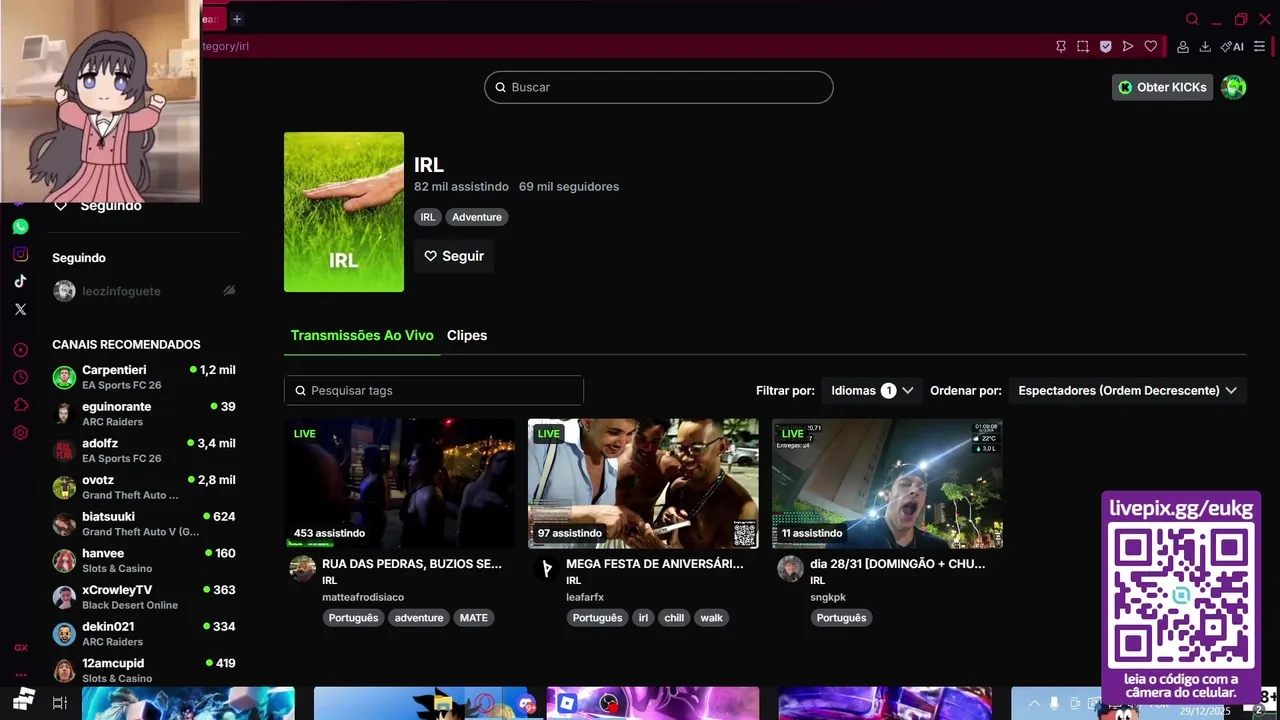
Task: Open the player icon in the sidebar
Action: (20, 350)
